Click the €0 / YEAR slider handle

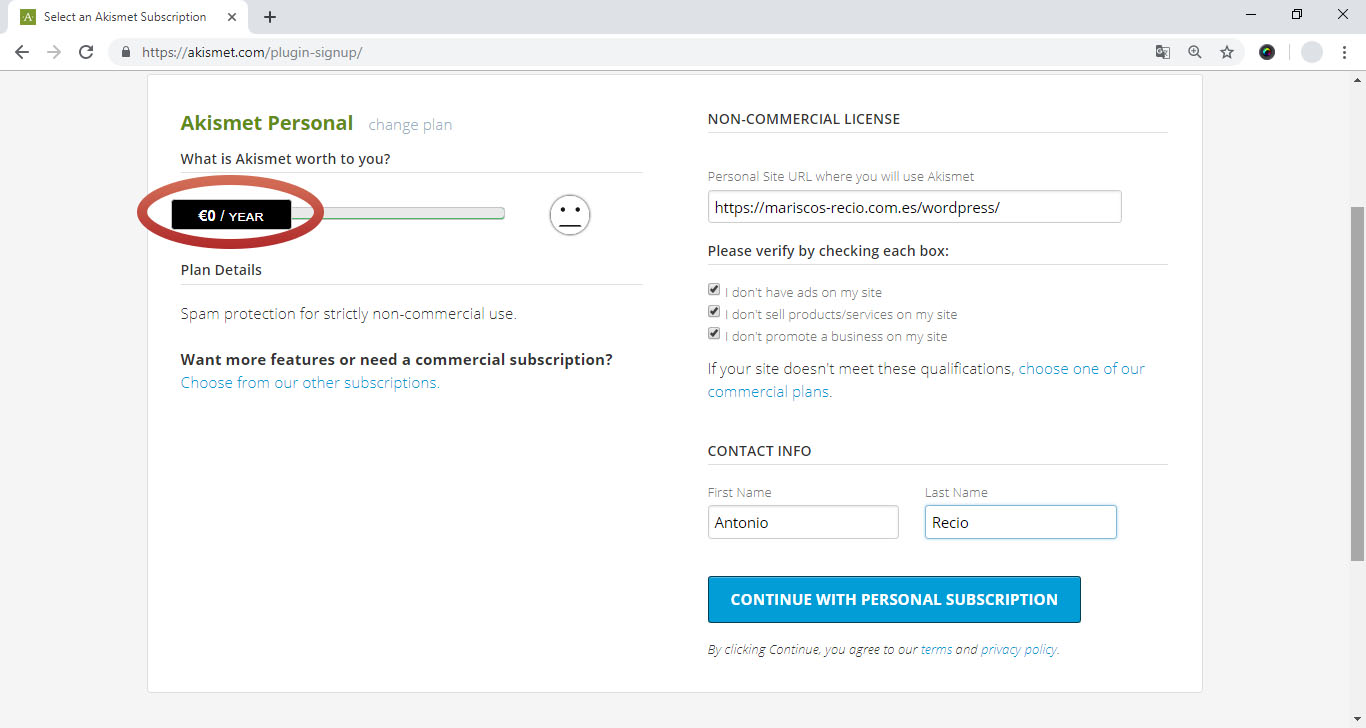coord(231,215)
